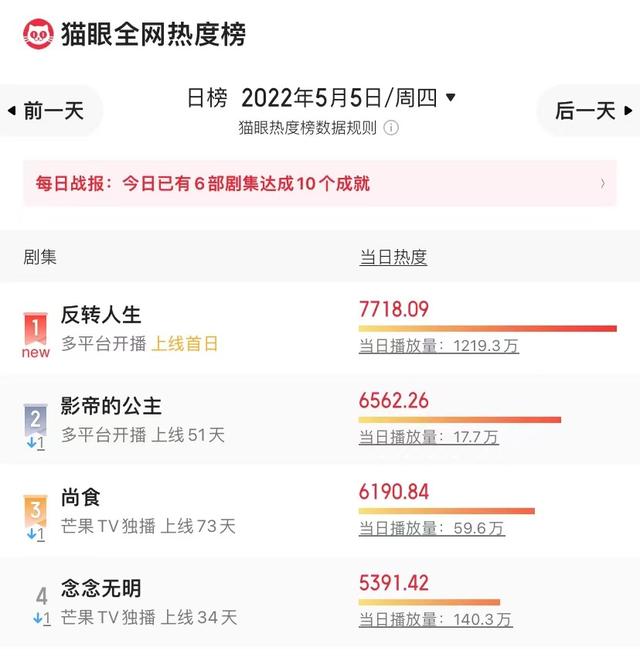Open 当日播放量 1219.3万 detail link
Screen dimensions: 640x658
pyautogui.click(x=439, y=346)
